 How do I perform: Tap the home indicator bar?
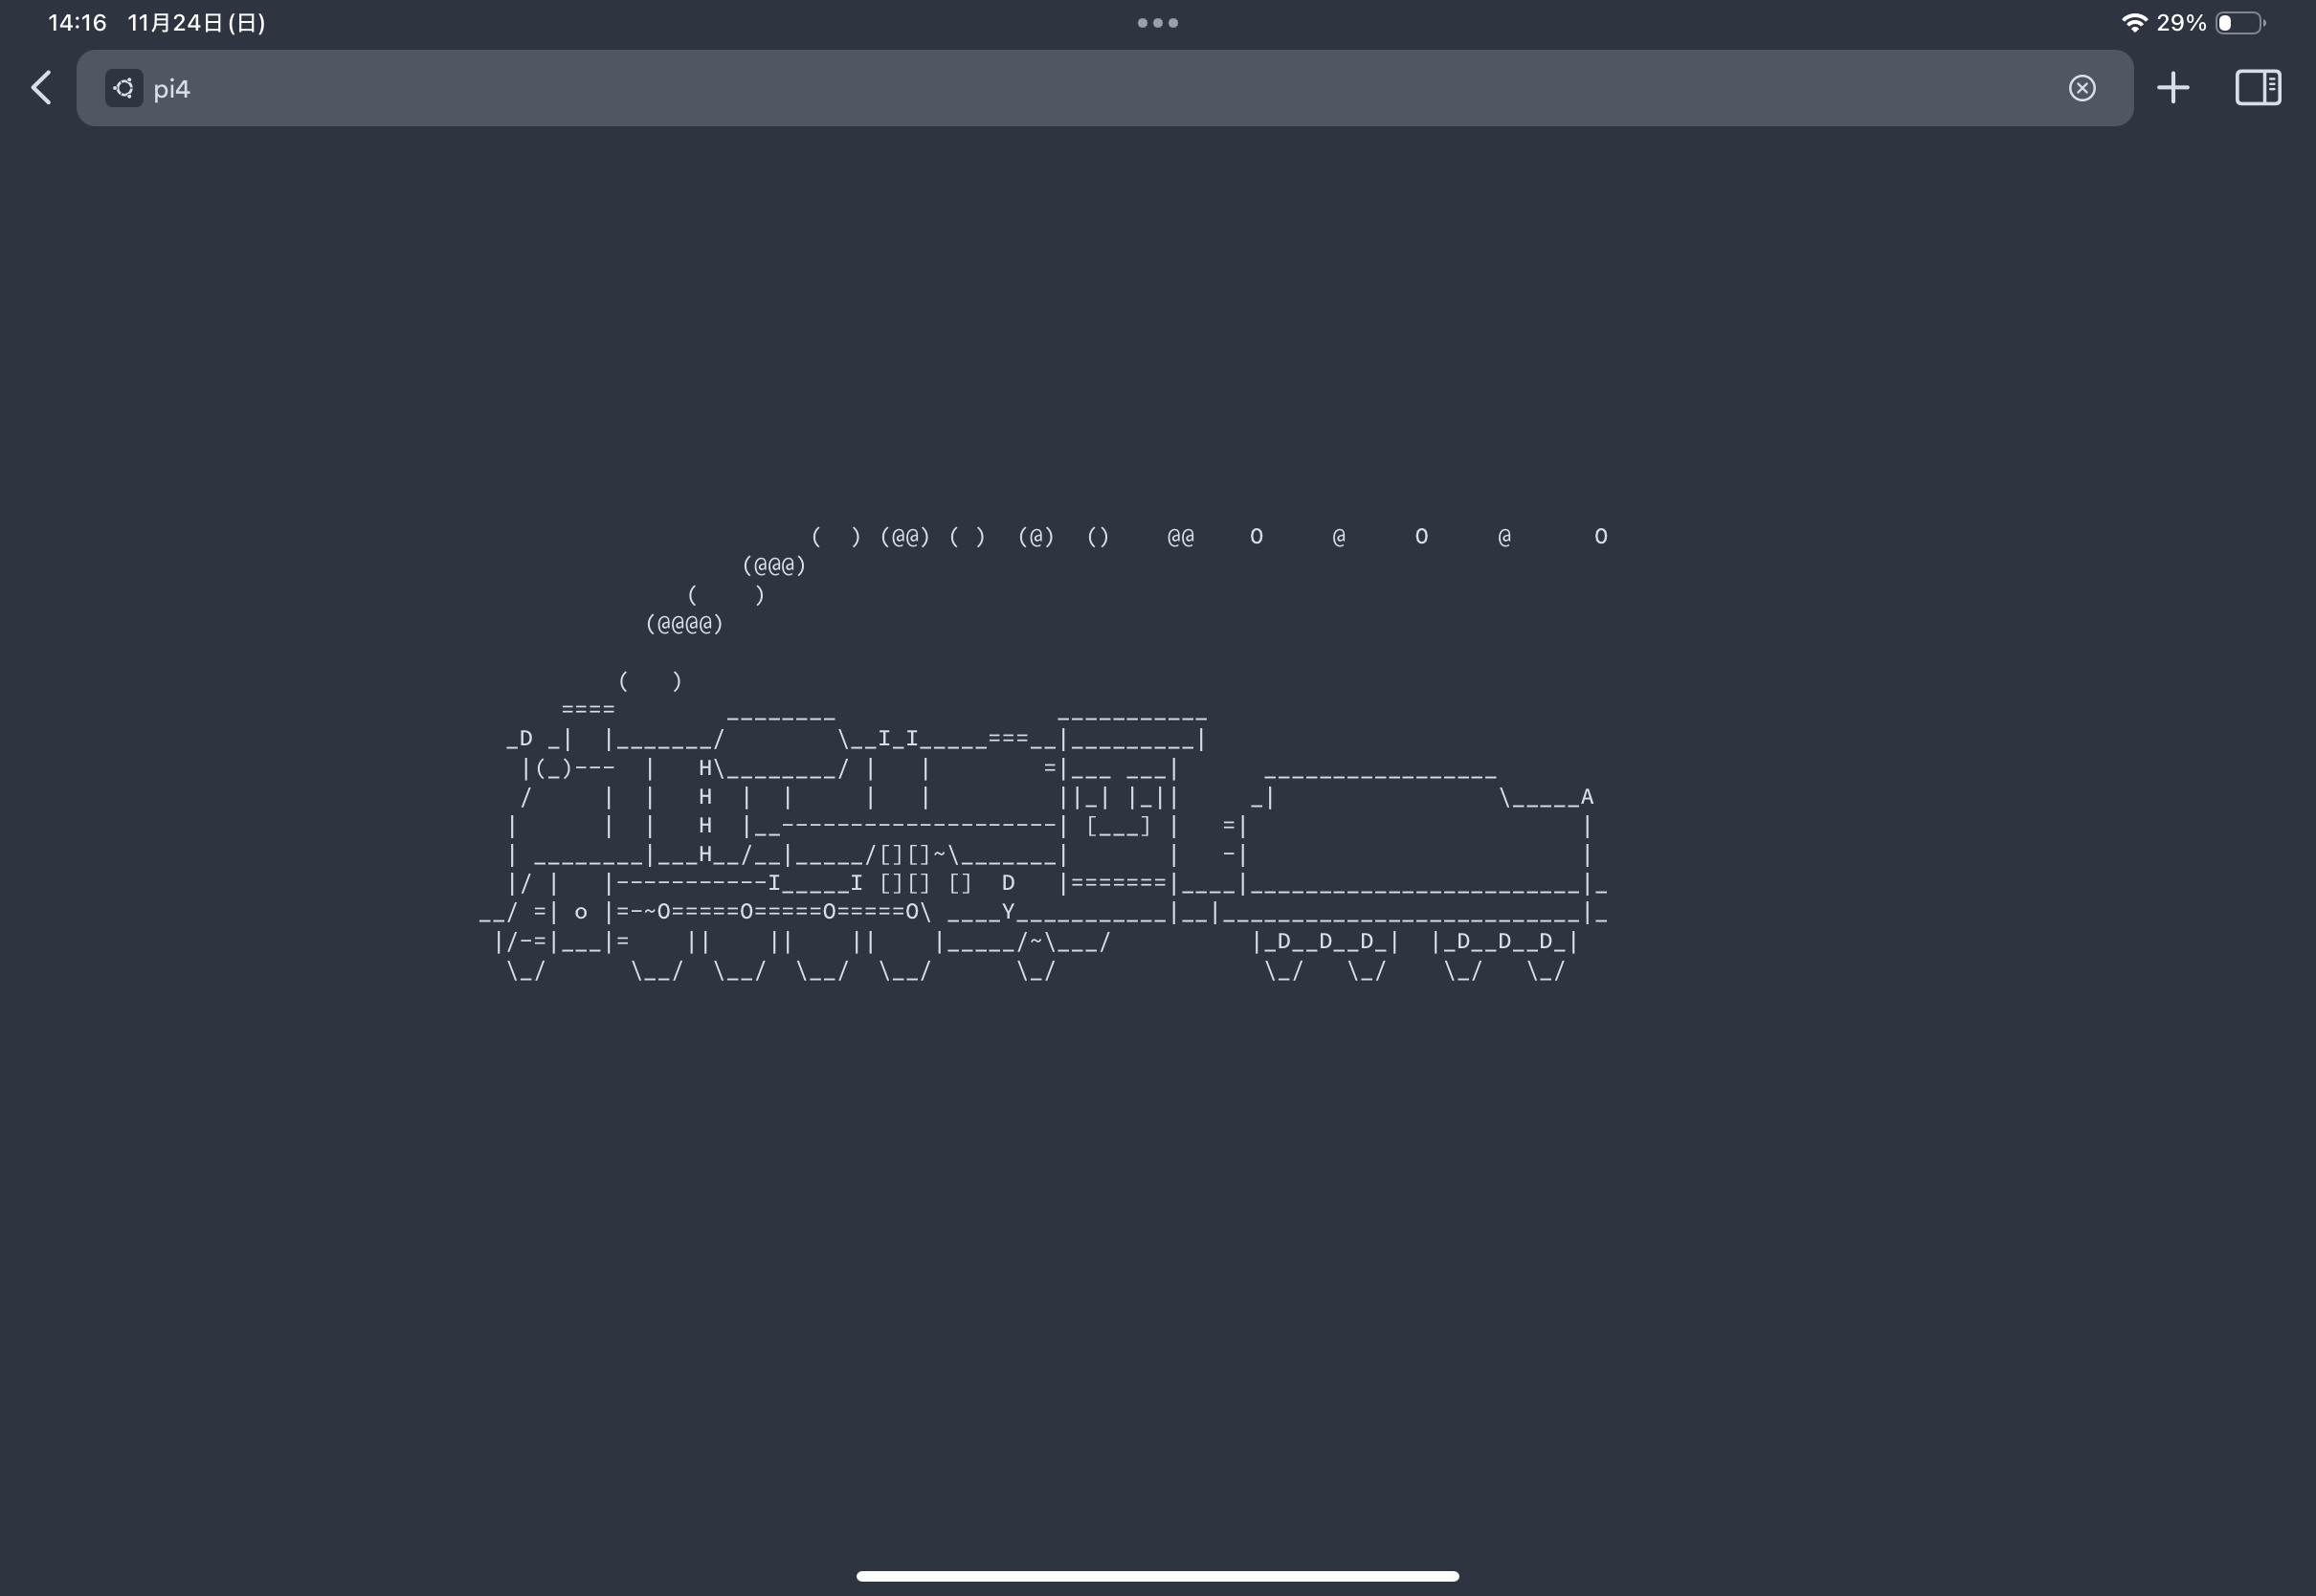[x=1157, y=1576]
